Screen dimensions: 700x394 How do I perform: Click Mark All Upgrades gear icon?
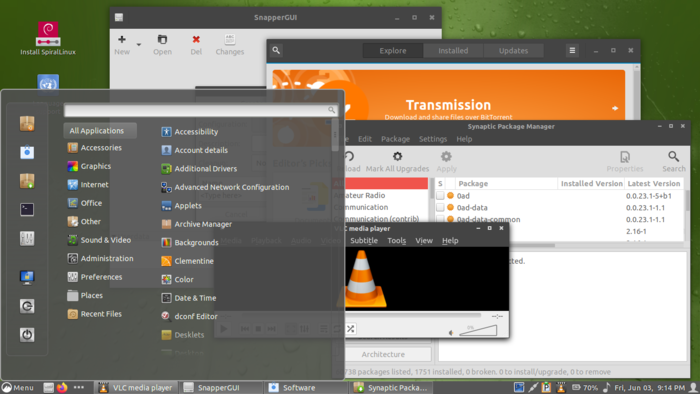[x=397, y=156]
